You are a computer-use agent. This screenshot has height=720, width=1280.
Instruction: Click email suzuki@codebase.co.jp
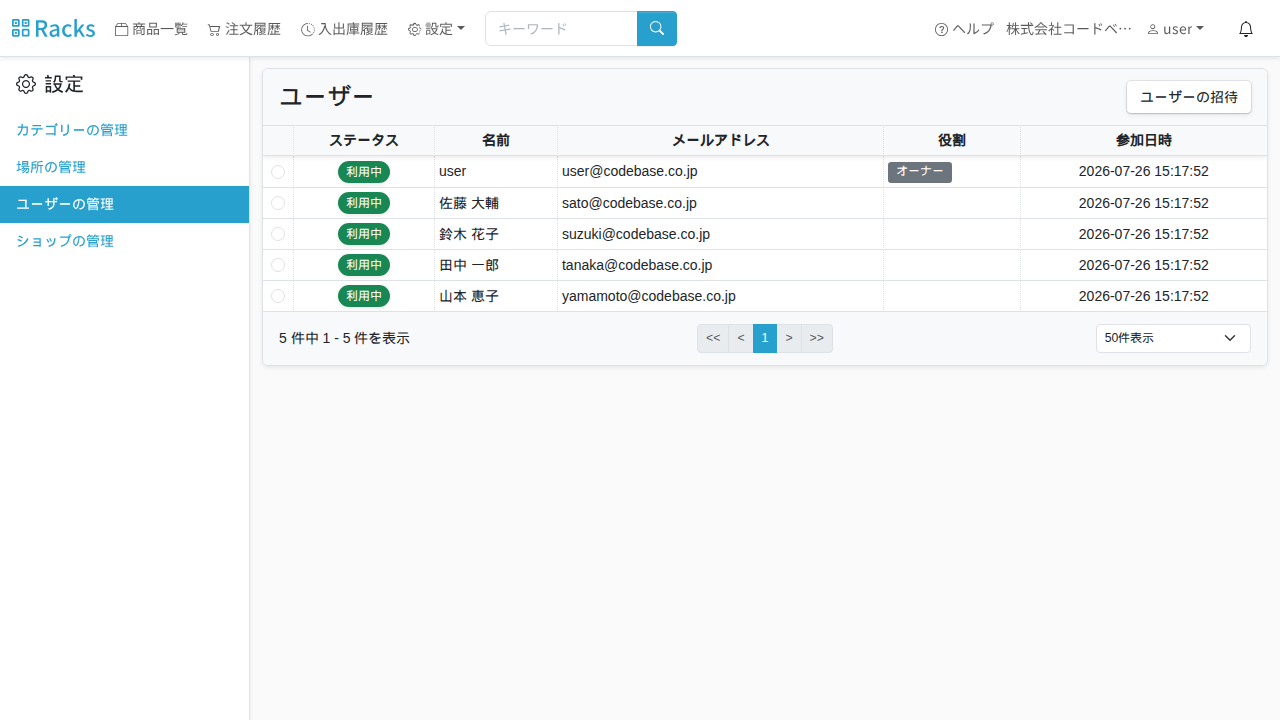click(636, 234)
